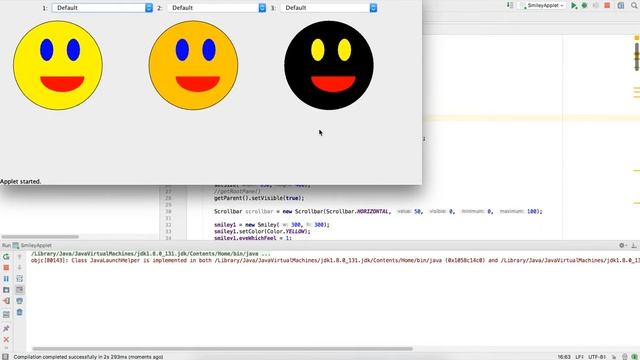640x360 pixels.
Task: Change the UTF-8 file encoding in status bar
Action: pos(597,357)
